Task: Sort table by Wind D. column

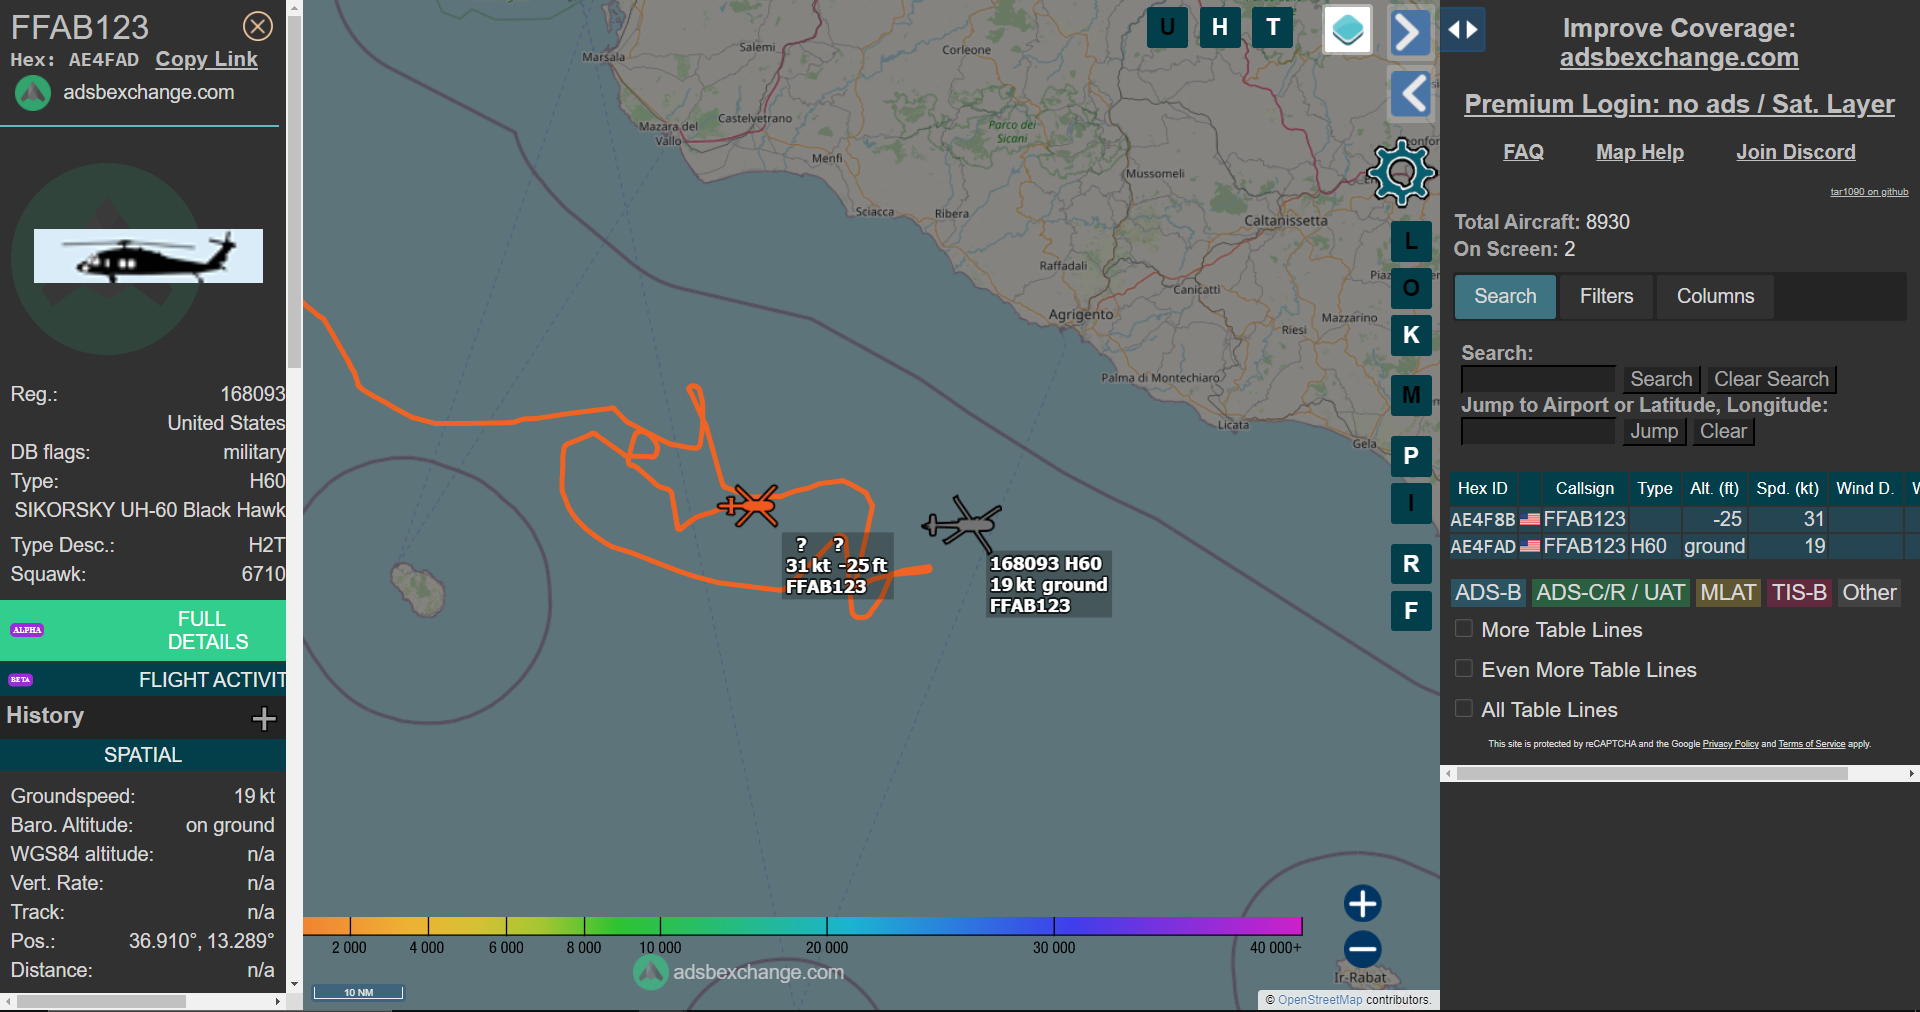Action: click(x=1865, y=488)
